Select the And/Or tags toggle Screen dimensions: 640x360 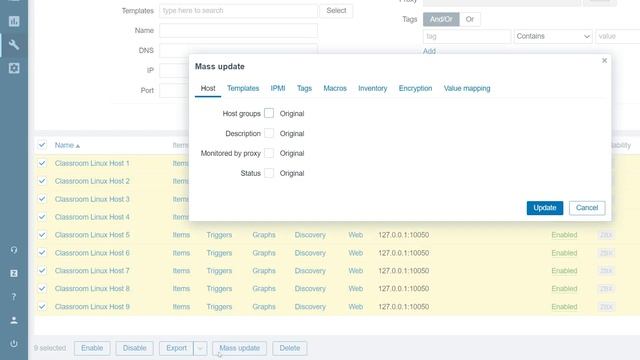click(x=441, y=19)
